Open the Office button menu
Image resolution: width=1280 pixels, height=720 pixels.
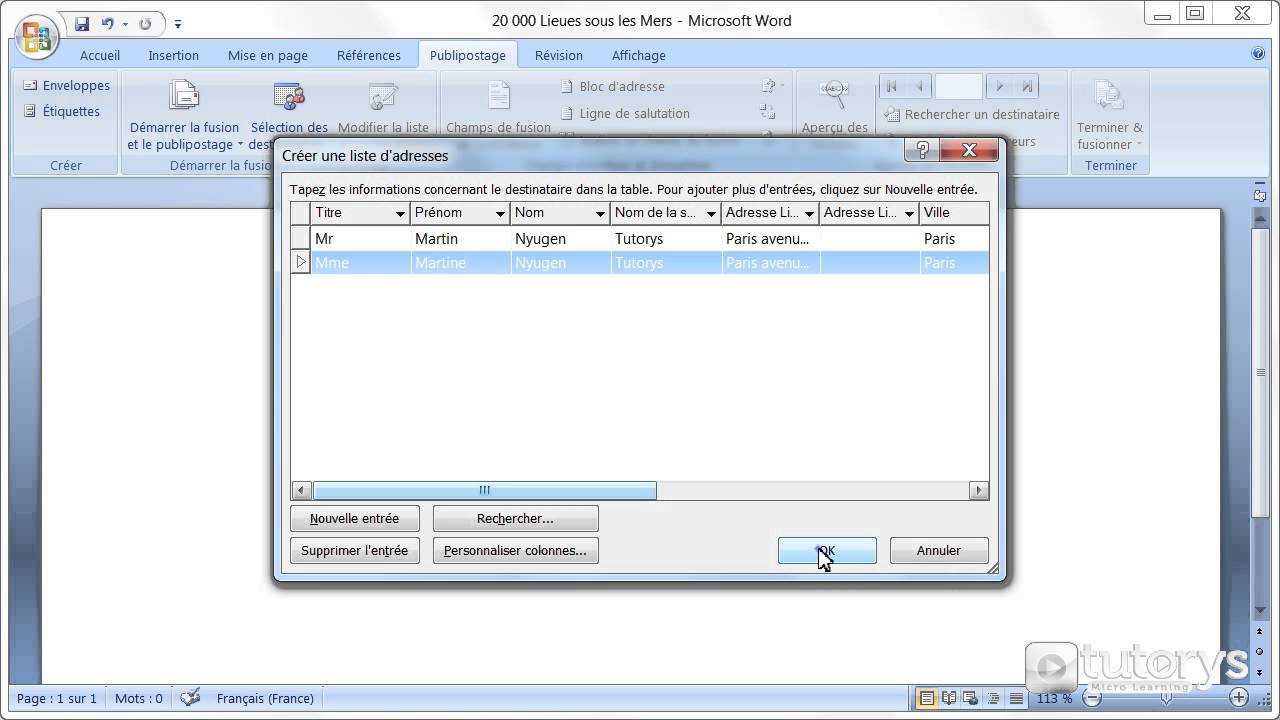(37, 37)
